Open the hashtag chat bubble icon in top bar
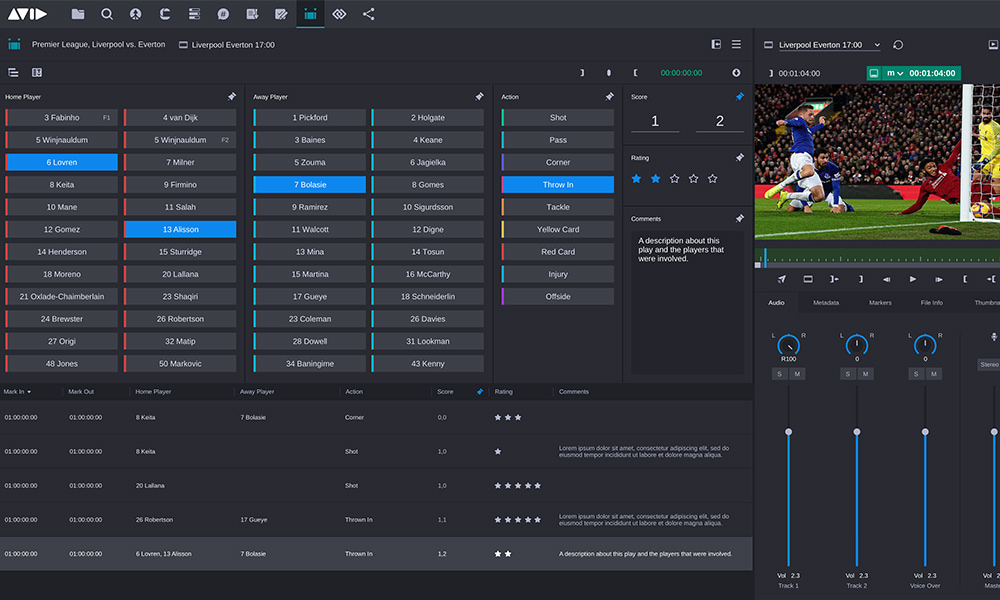Image resolution: width=1000 pixels, height=600 pixels. click(x=223, y=14)
